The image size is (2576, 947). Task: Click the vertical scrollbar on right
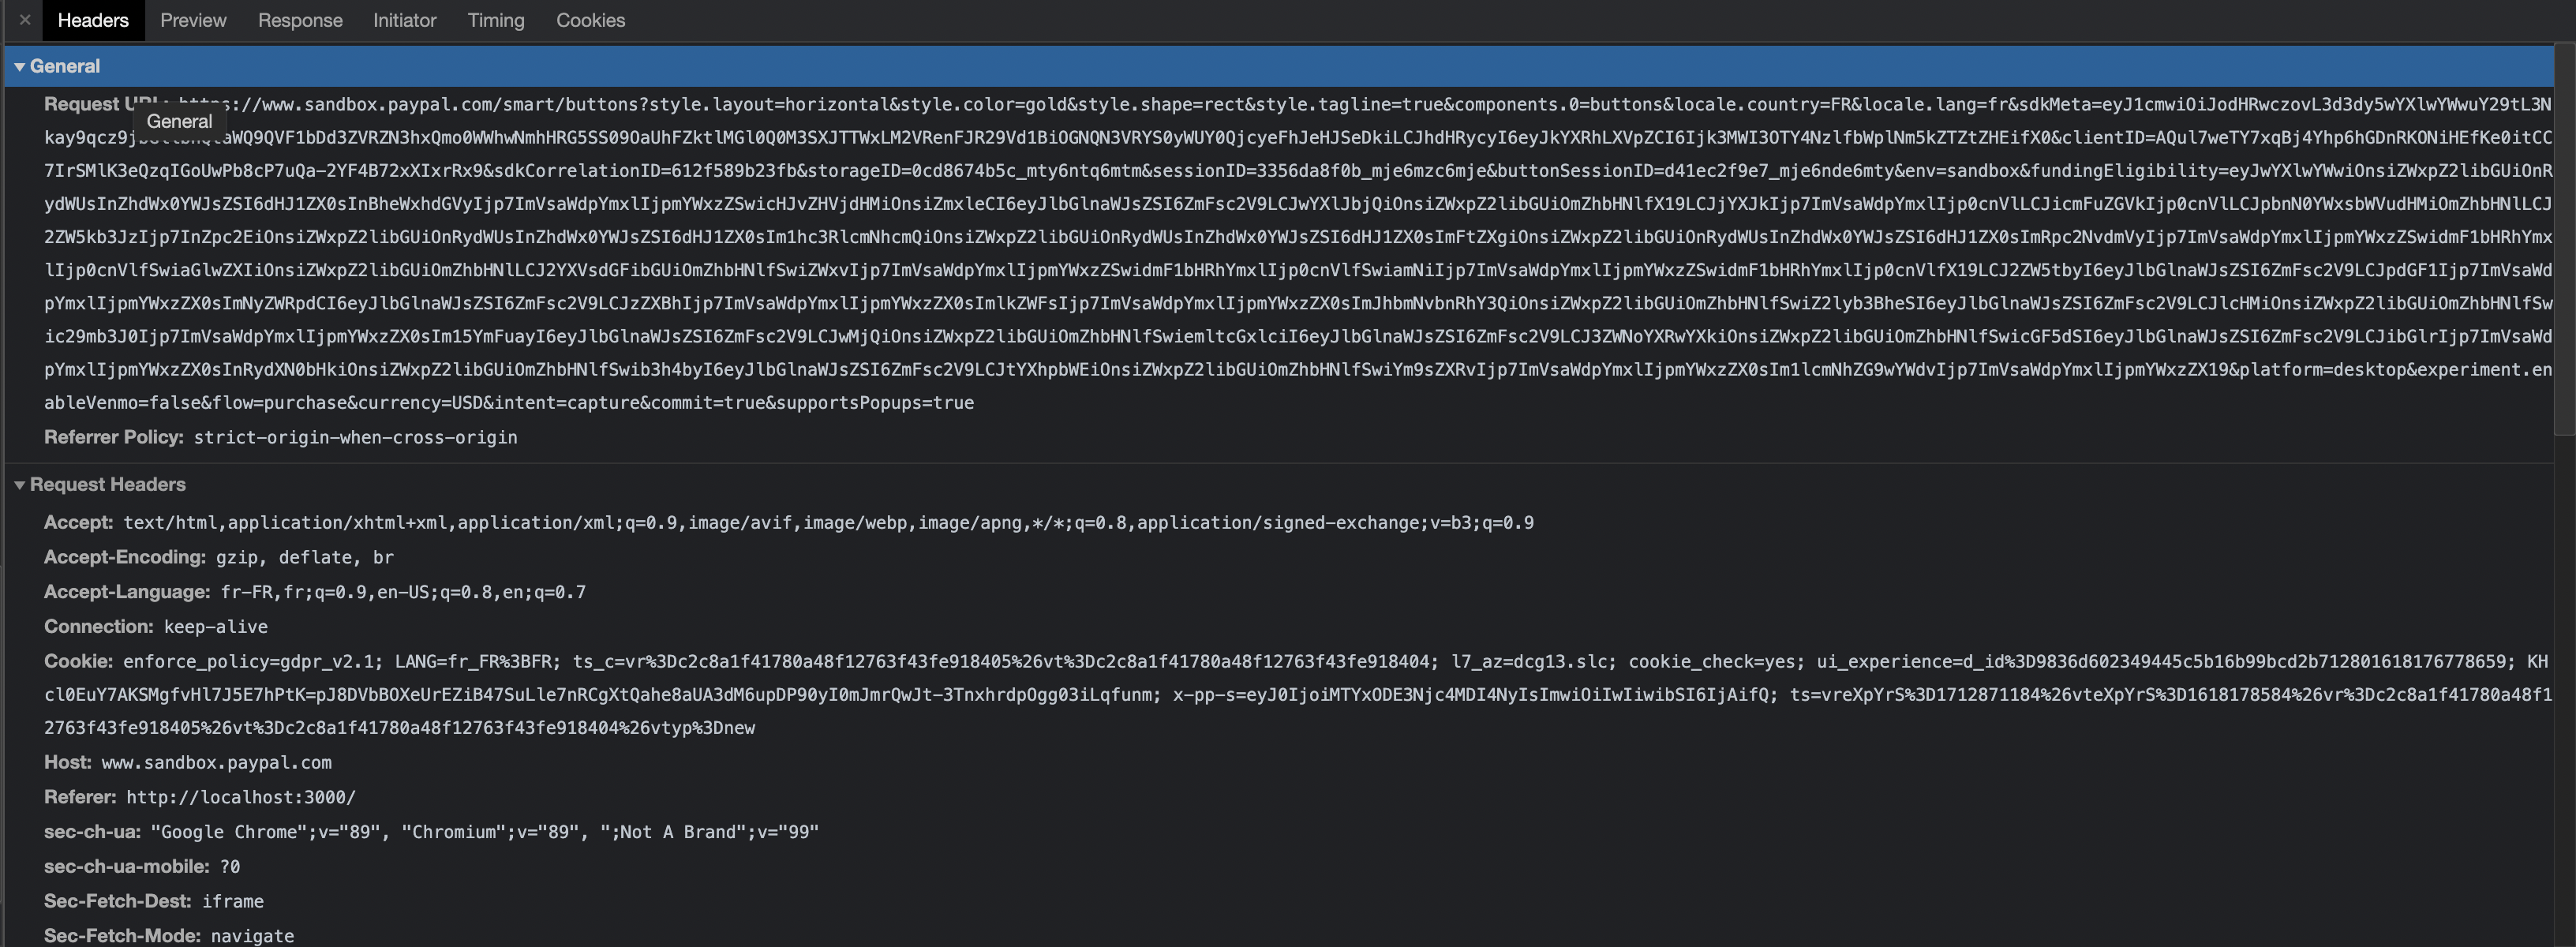point(2563,240)
